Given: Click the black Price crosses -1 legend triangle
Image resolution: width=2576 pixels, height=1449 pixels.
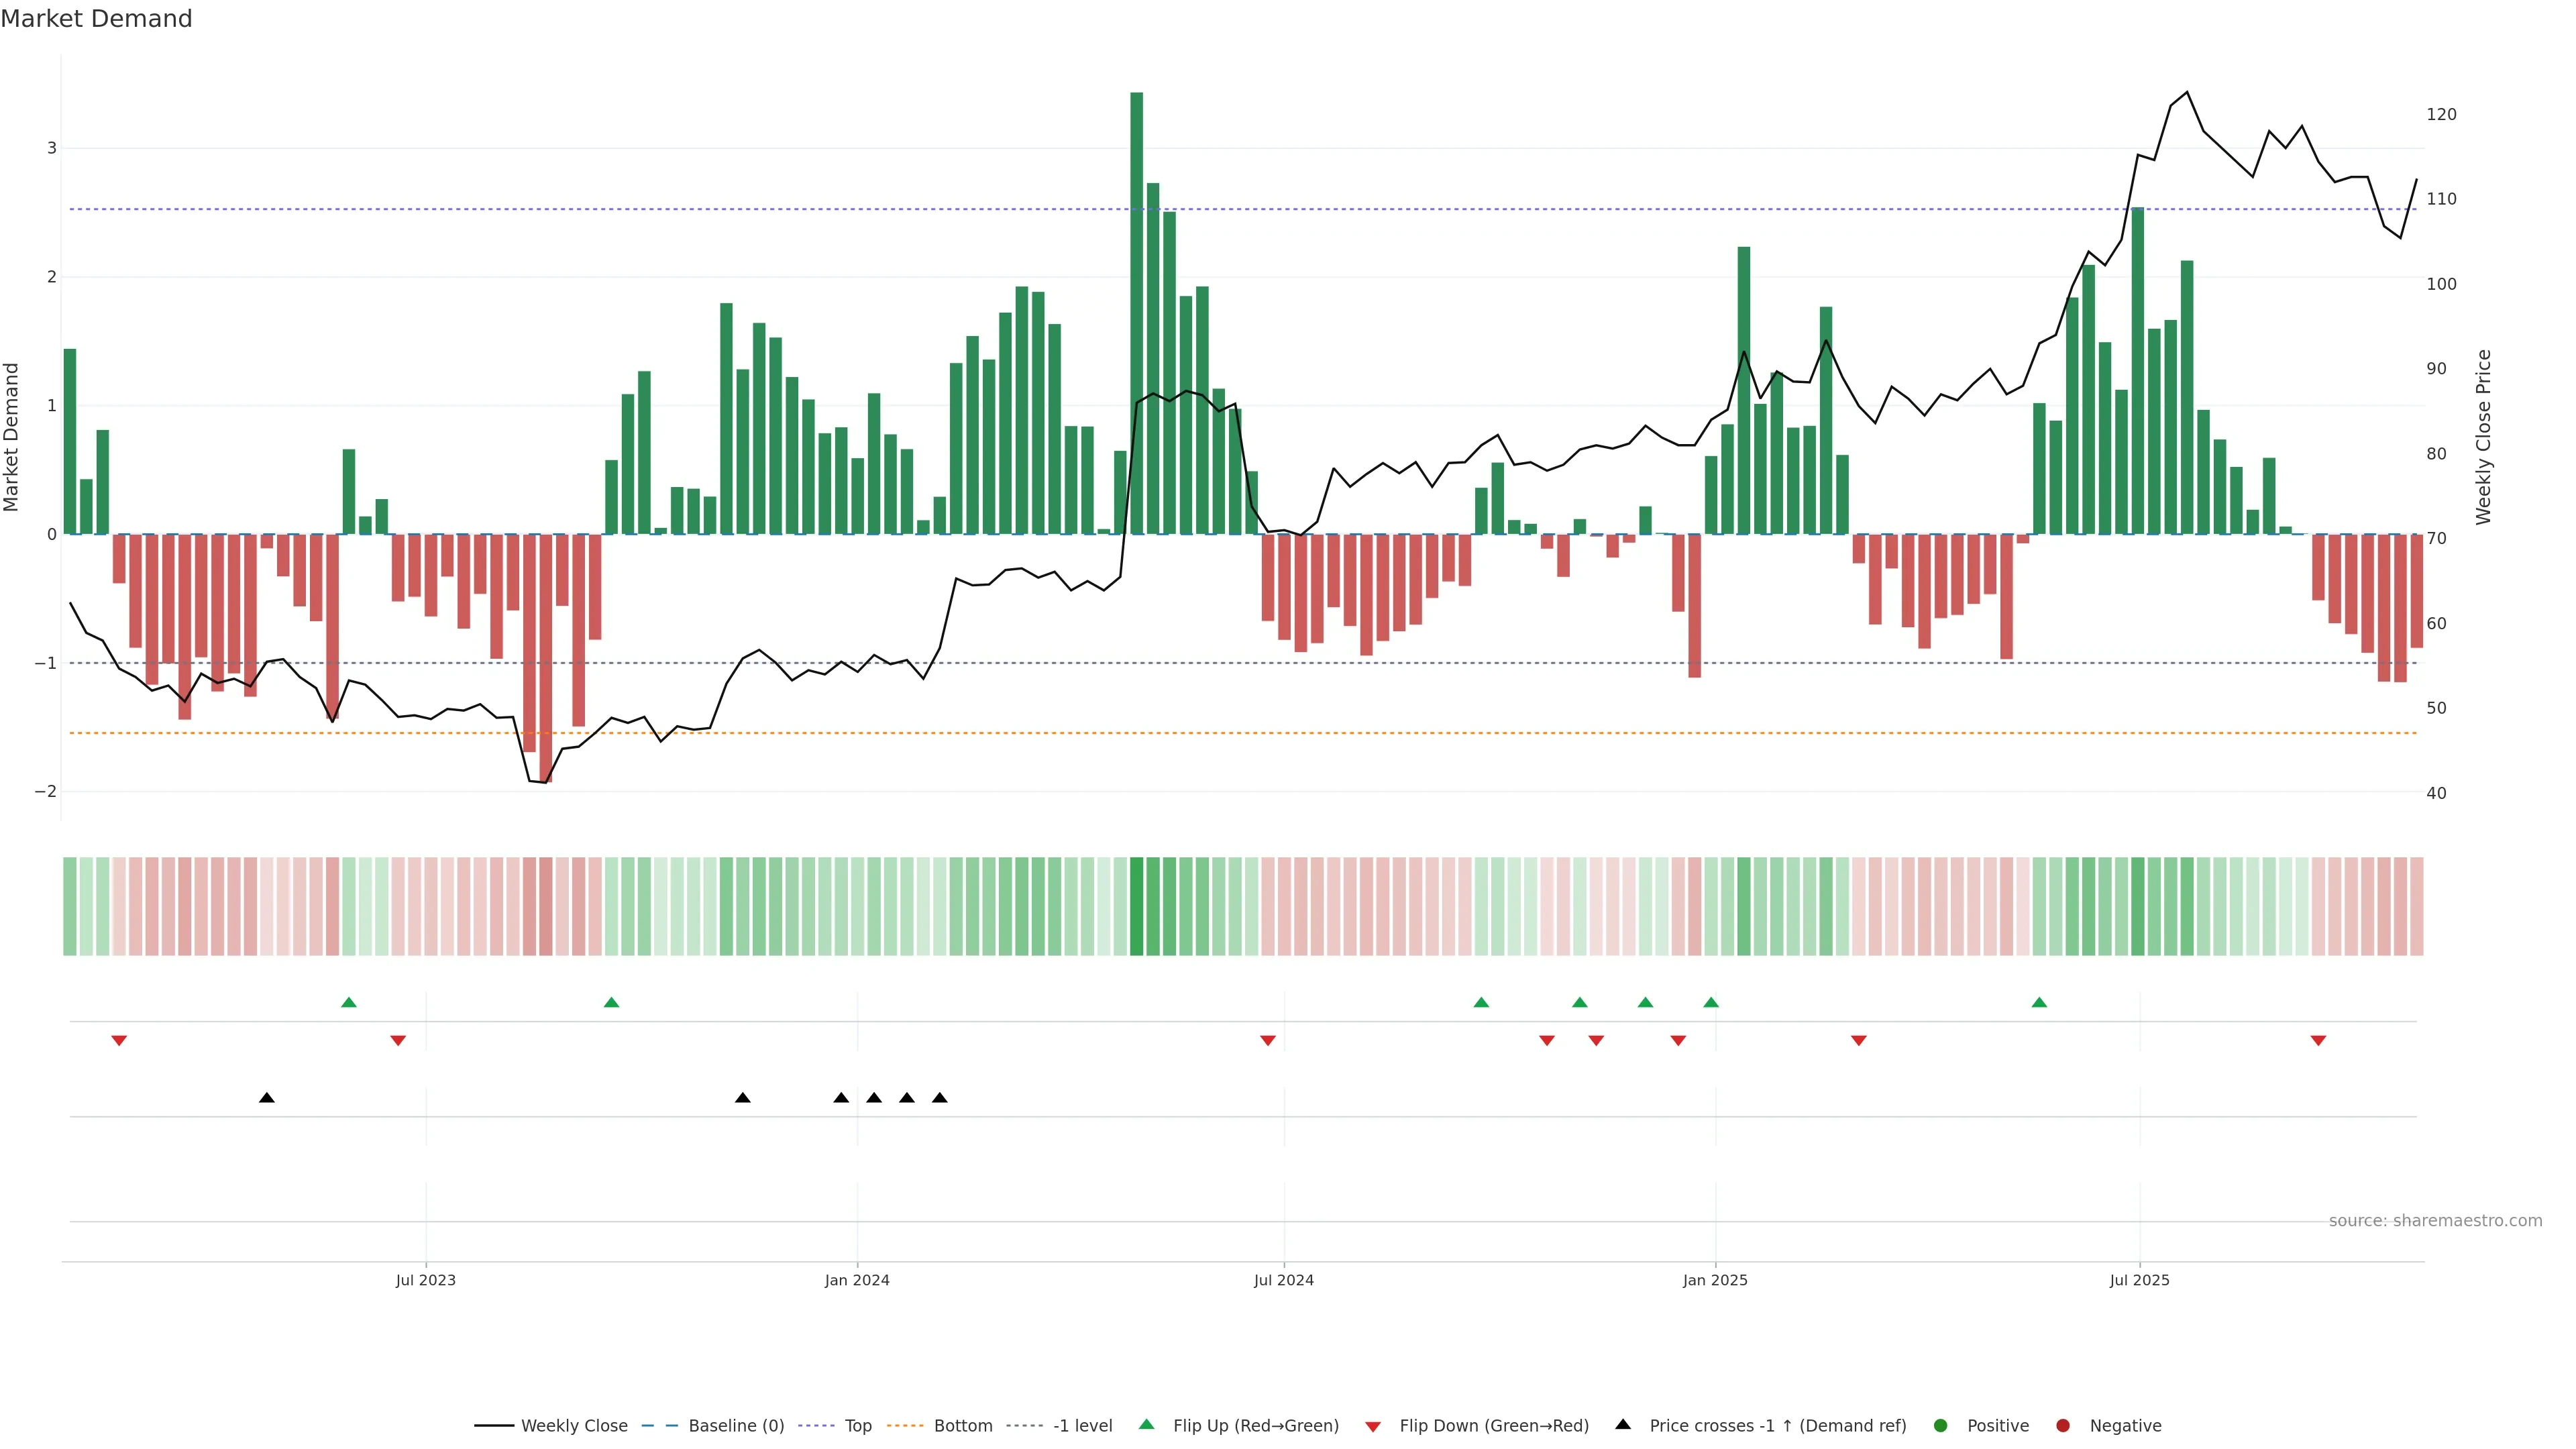Looking at the screenshot, I should 1622,1424.
